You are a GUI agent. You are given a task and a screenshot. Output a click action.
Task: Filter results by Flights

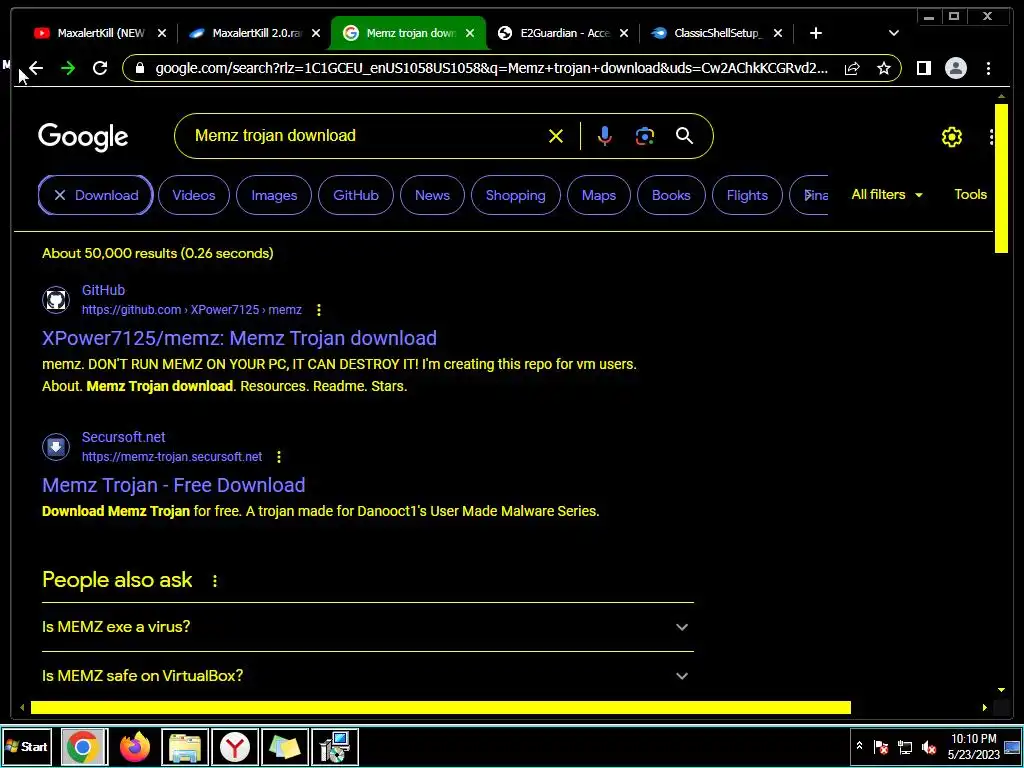747,195
